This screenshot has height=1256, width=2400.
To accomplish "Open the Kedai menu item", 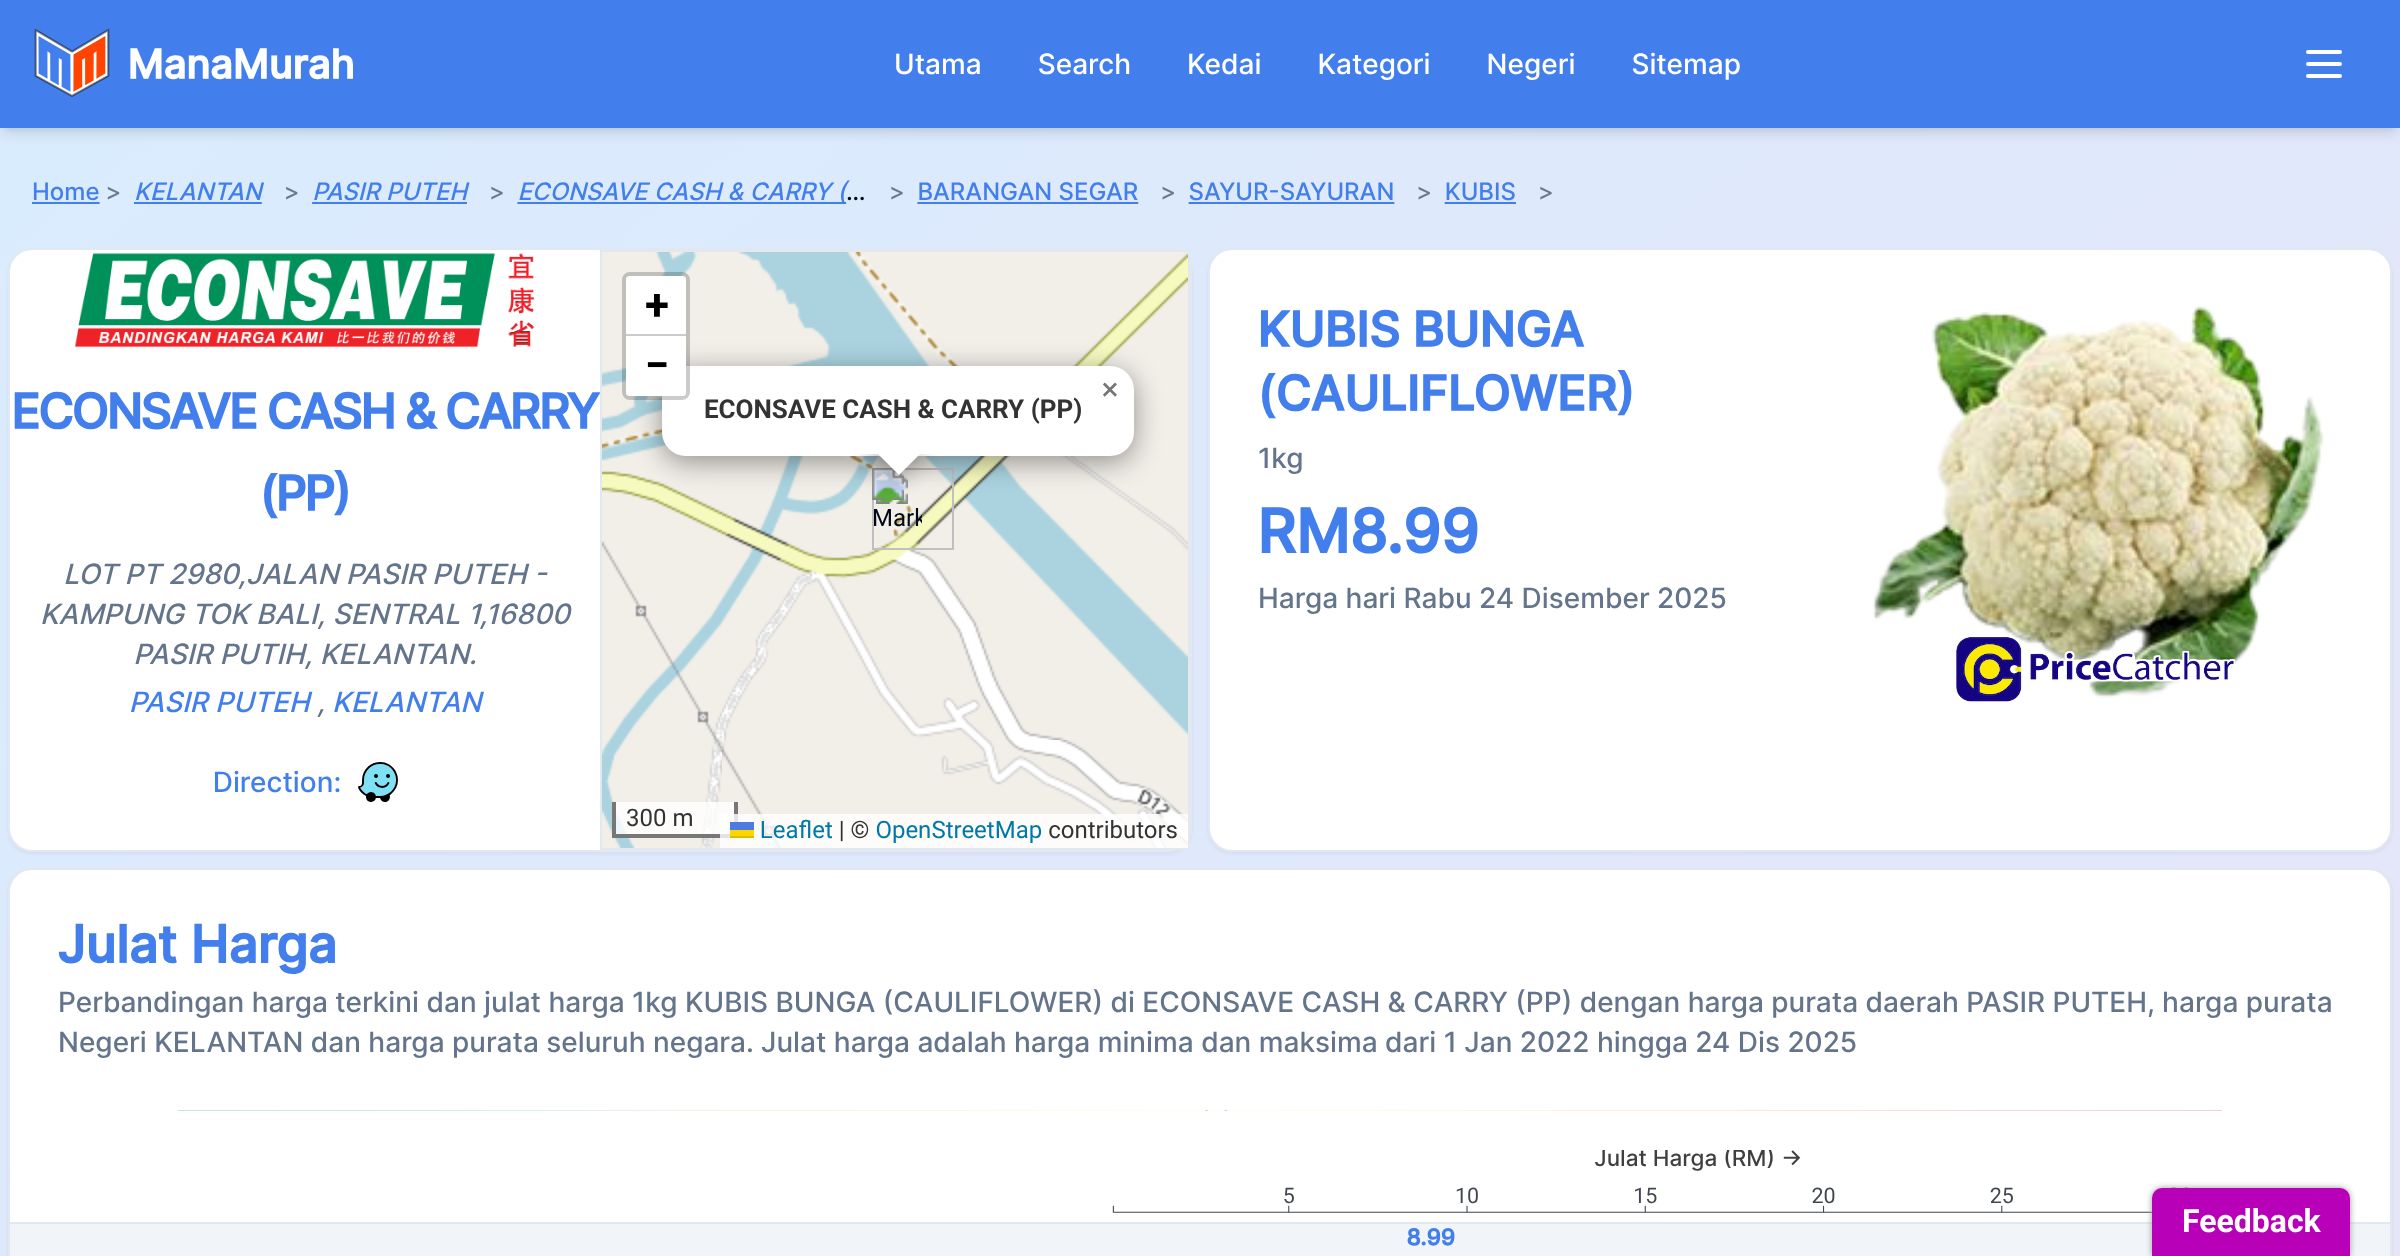I will coord(1223,64).
